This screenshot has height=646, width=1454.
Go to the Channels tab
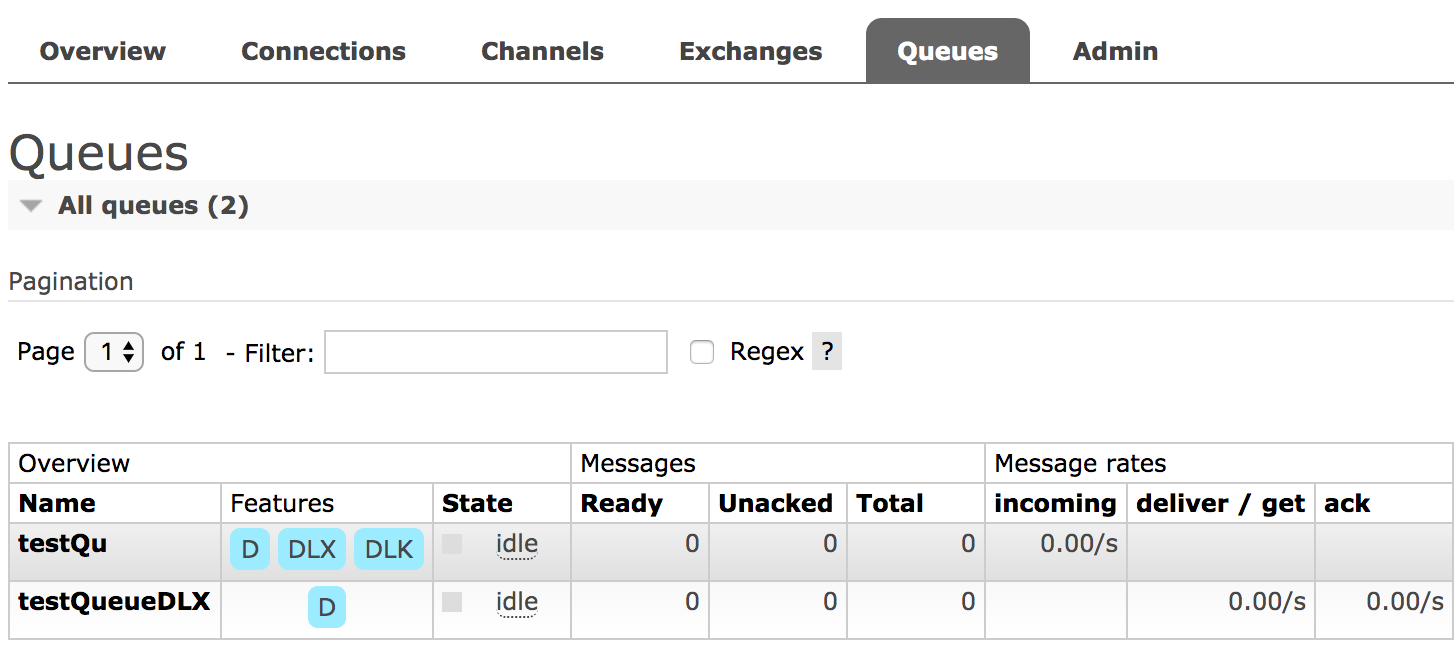(x=542, y=51)
